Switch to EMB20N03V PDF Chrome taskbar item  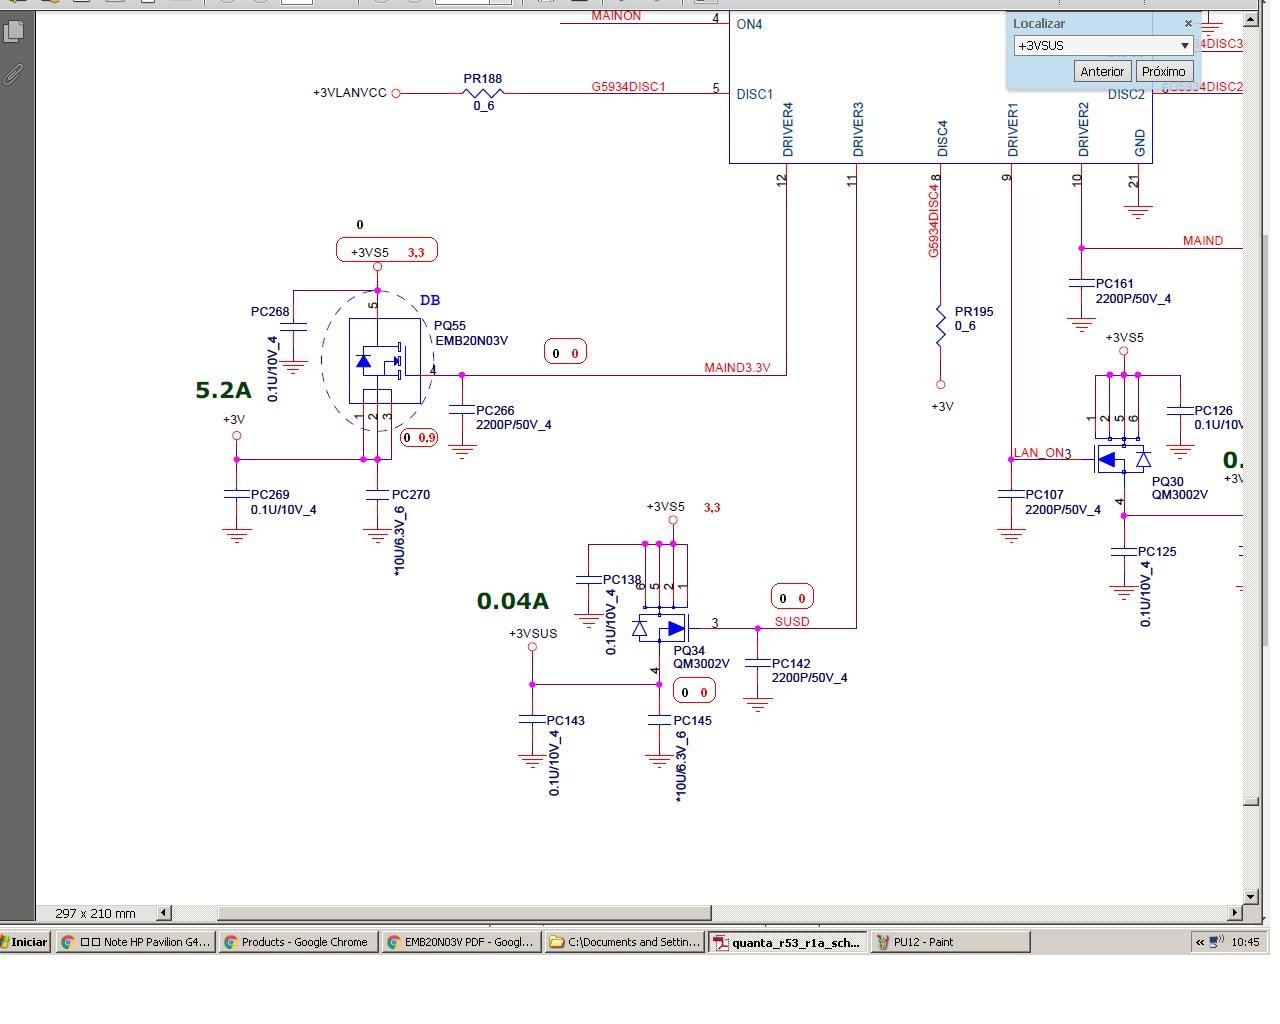461,941
